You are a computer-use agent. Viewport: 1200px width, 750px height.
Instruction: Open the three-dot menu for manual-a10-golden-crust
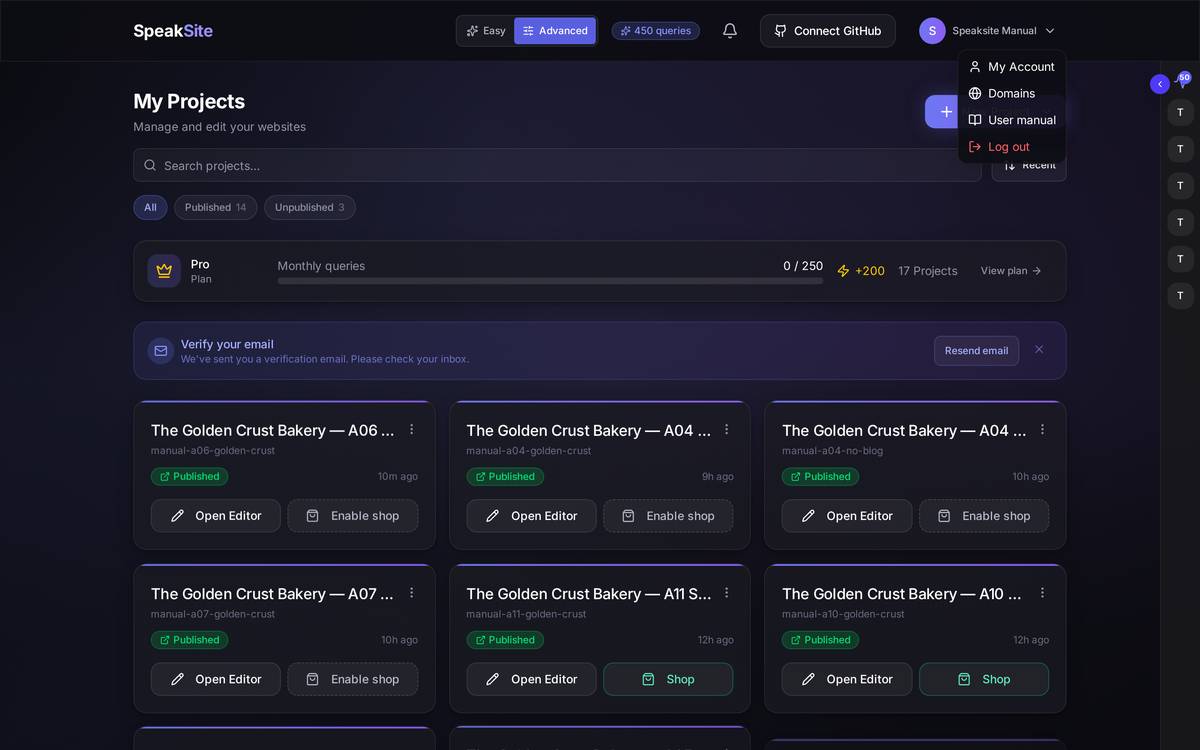1042,593
